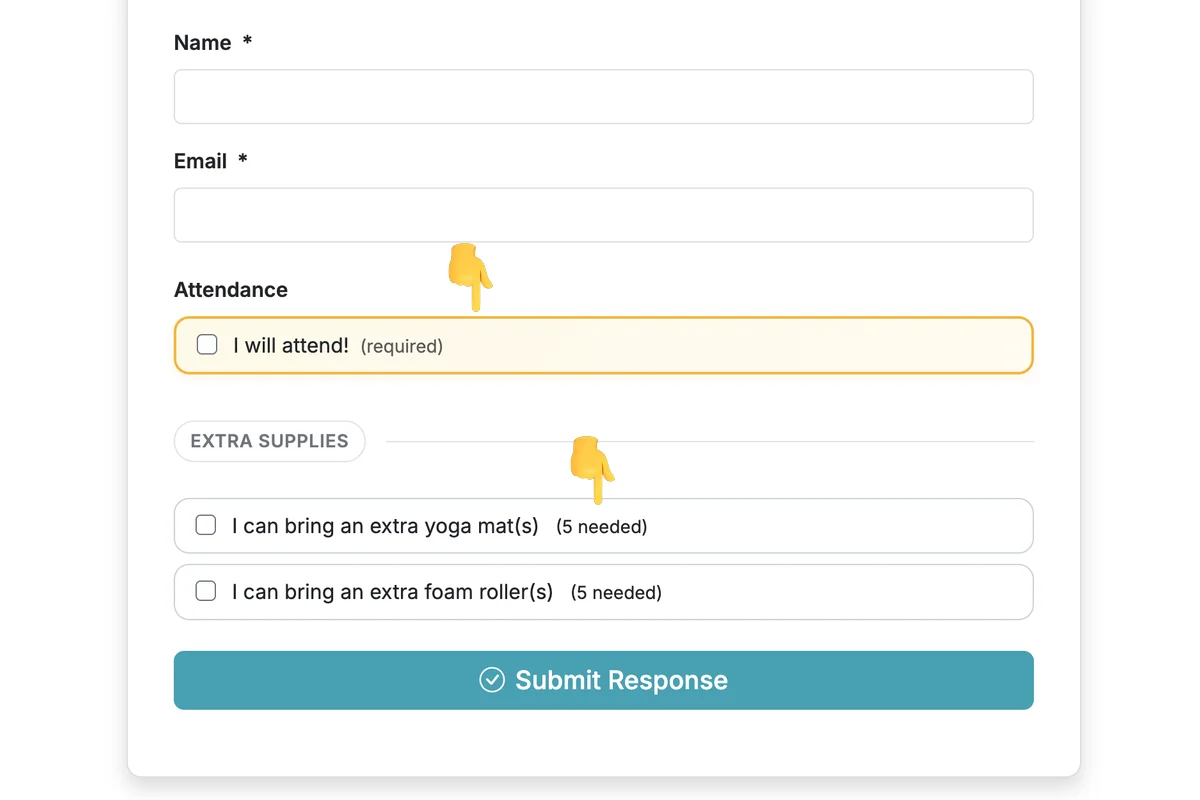1200x800 pixels.
Task: Enable the extra foam roller checkbox
Action: coord(206,591)
